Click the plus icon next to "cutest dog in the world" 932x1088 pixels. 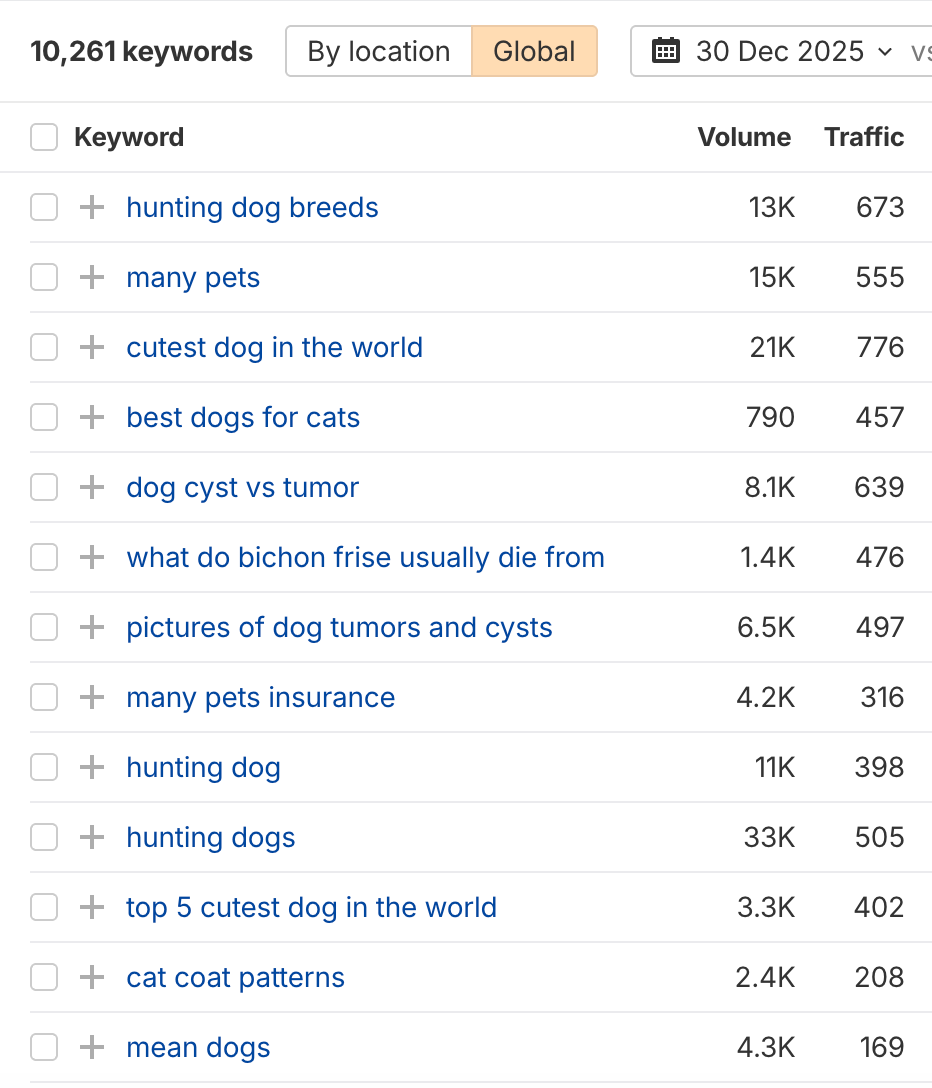coord(91,347)
